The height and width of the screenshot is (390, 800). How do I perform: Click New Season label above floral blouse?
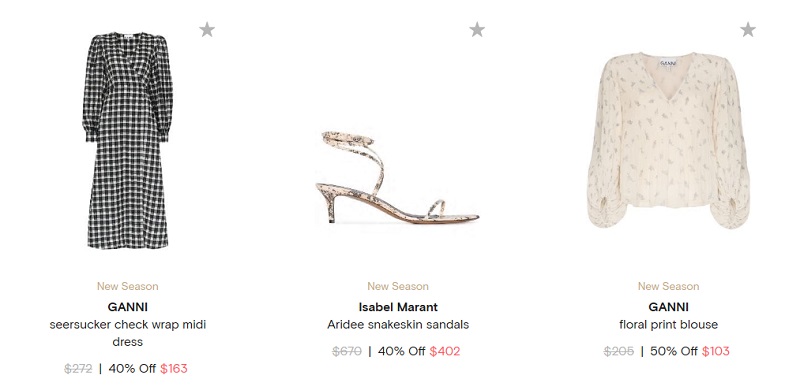668,286
